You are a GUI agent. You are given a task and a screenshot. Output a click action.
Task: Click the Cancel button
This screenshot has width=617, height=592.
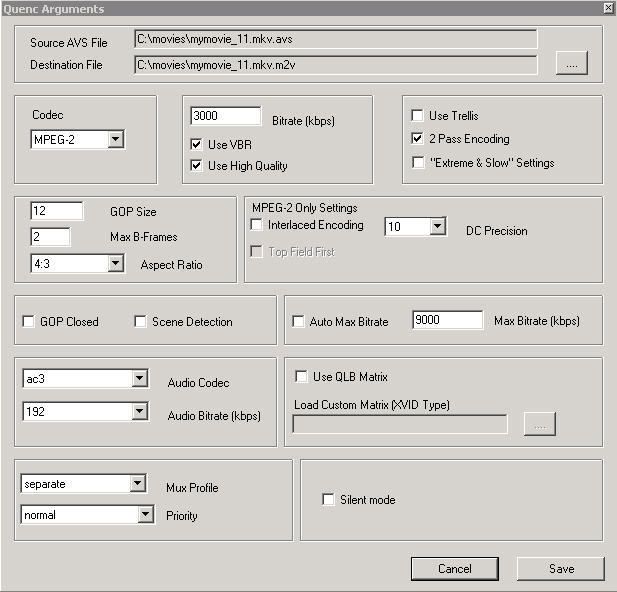[455, 569]
